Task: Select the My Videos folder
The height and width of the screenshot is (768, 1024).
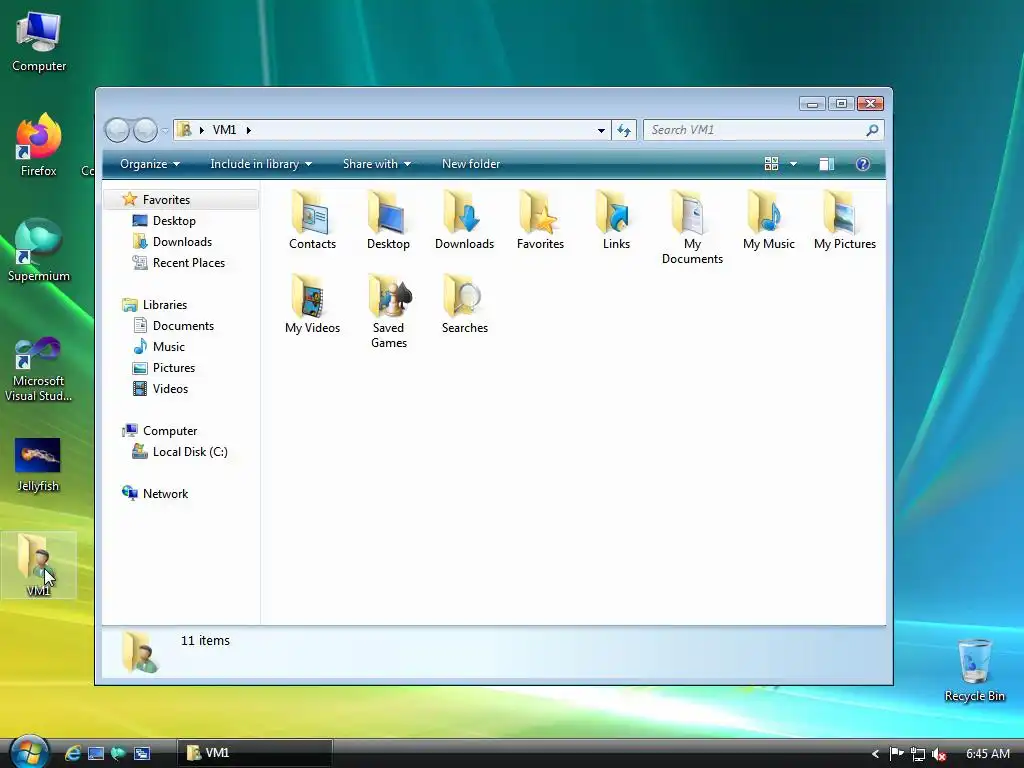Action: coord(312,305)
